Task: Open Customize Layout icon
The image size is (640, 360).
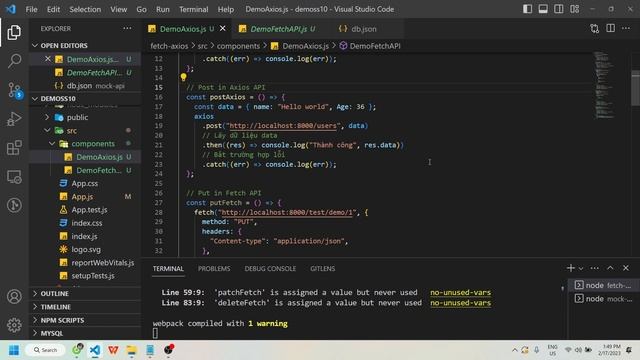Action: coord(575,9)
